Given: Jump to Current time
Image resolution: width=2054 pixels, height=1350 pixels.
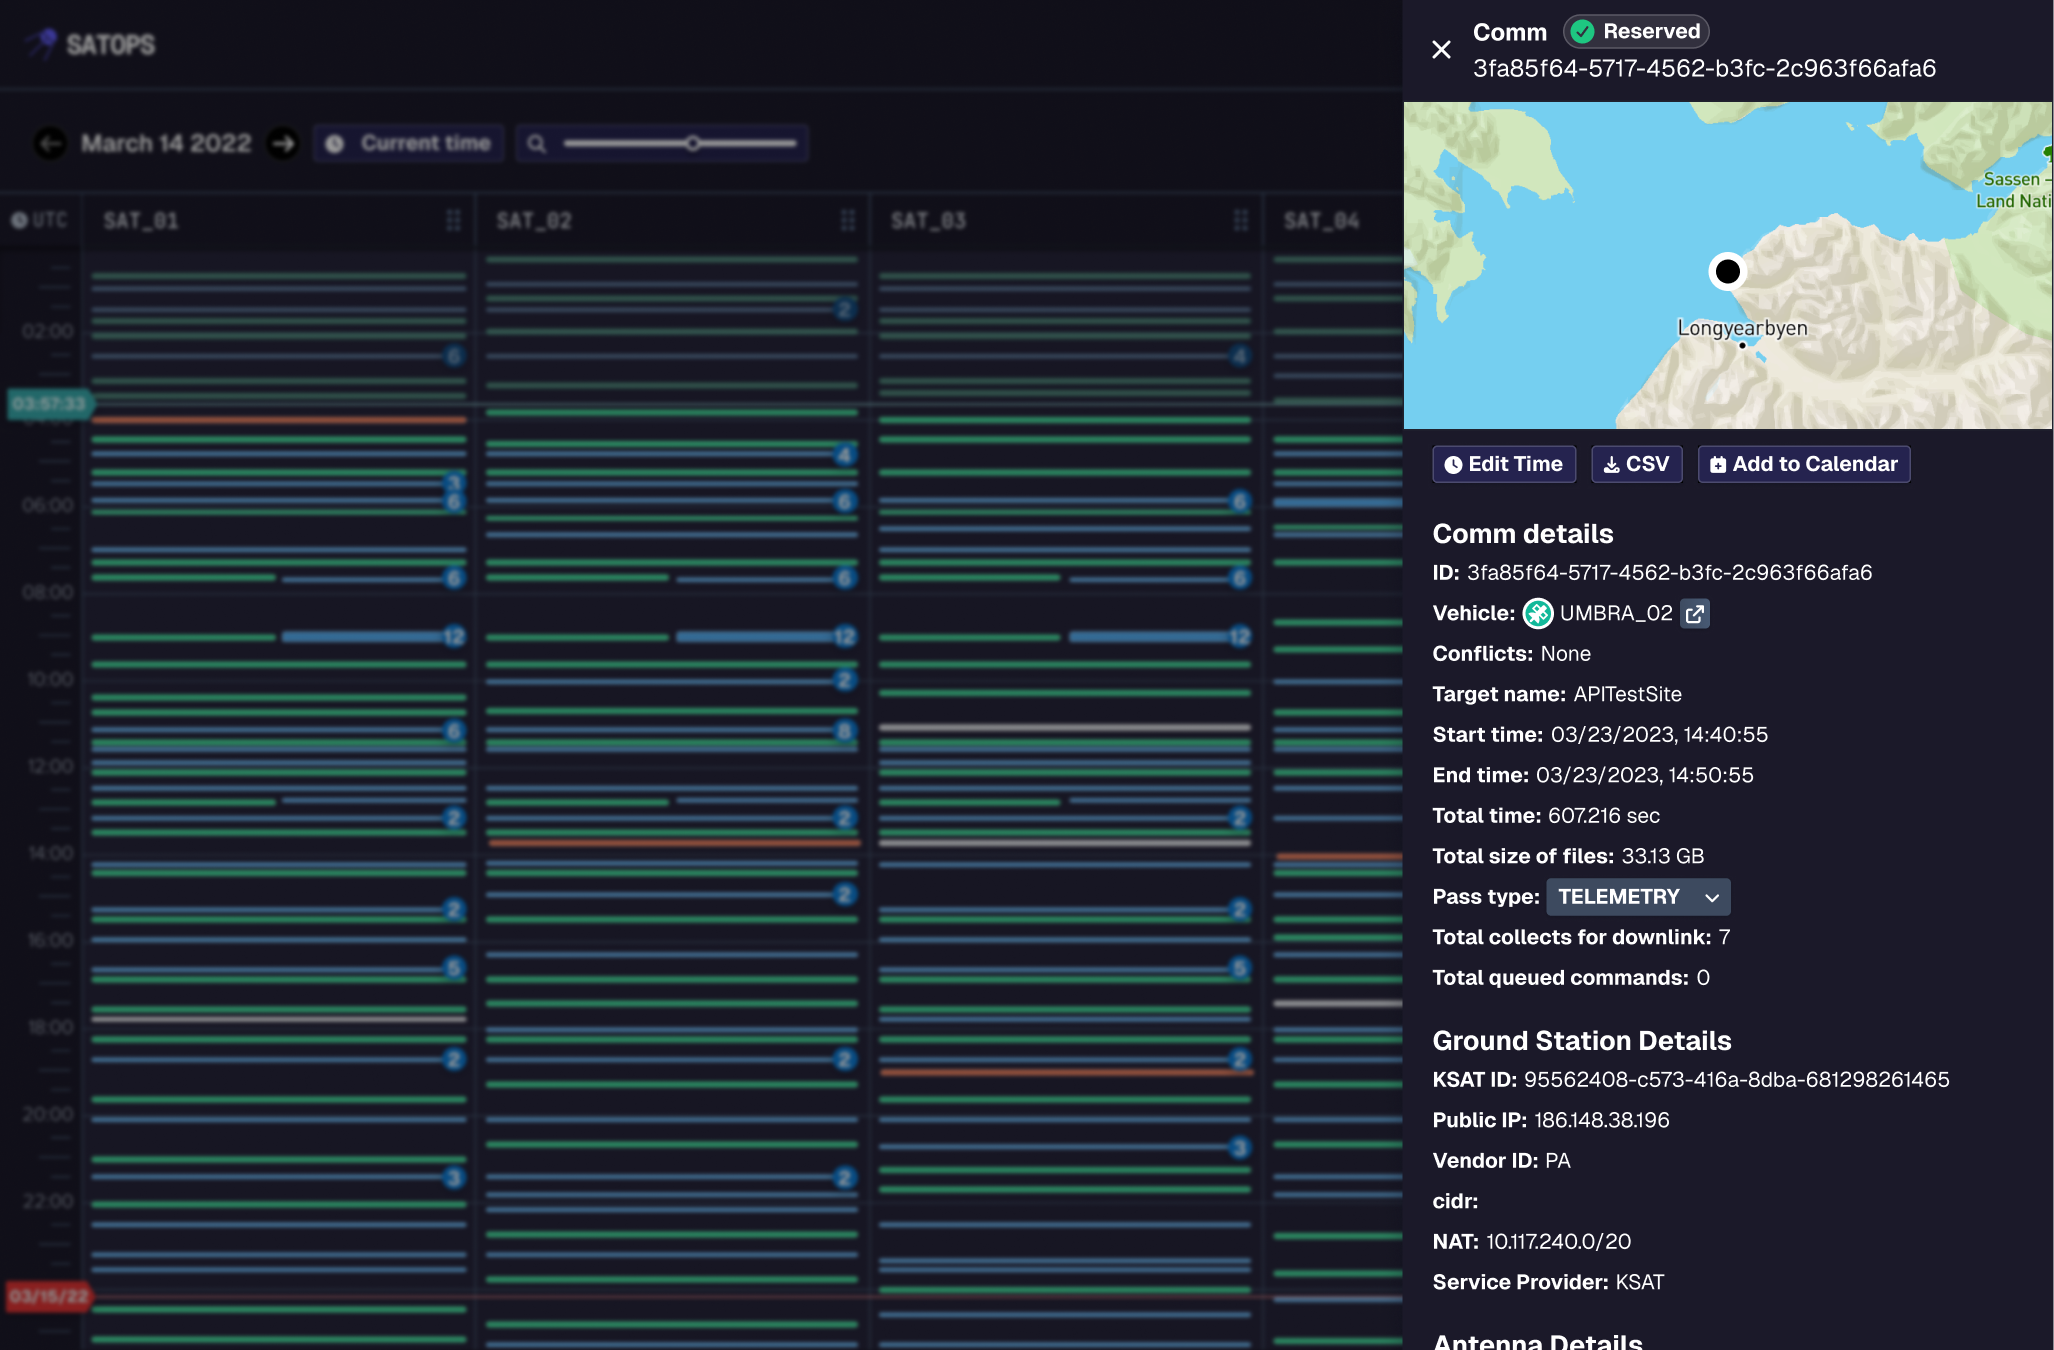Looking at the screenshot, I should [409, 144].
